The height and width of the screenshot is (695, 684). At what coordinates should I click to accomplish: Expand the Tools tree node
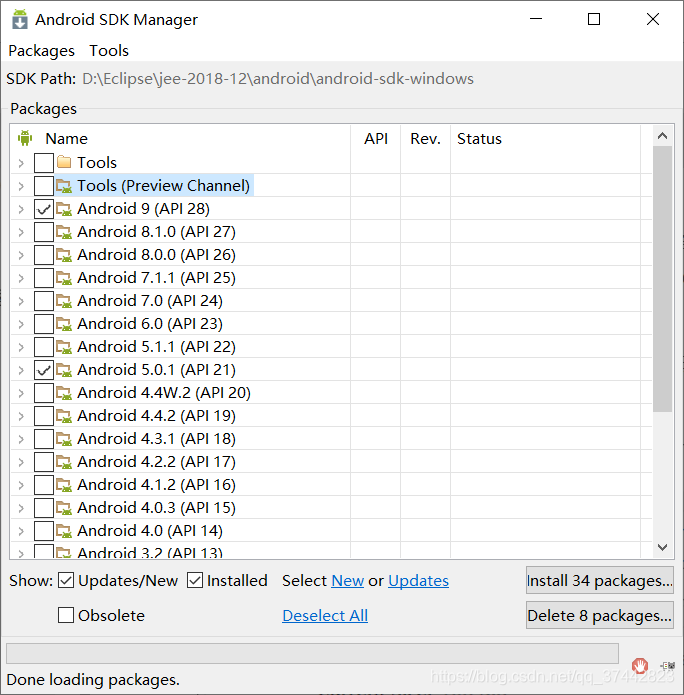[x=21, y=163]
